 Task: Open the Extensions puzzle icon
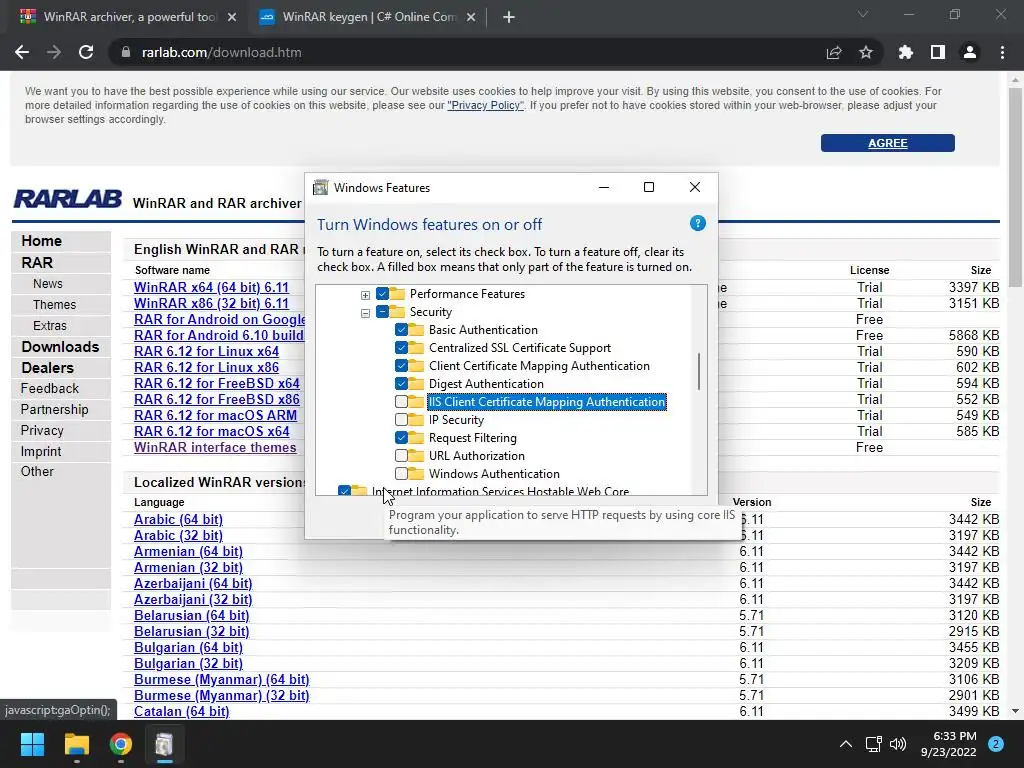pyautogui.click(x=905, y=52)
